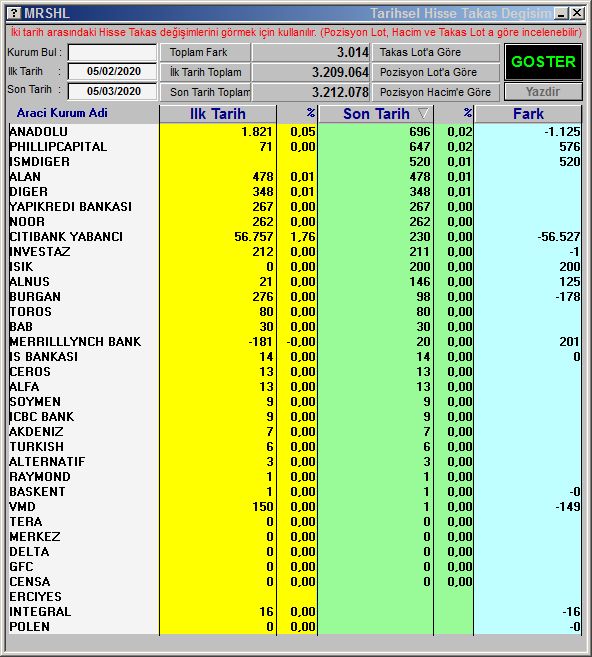Select the YAPIKREDI BANKASI row
This screenshot has height=657, width=592.
pyautogui.click(x=295, y=207)
